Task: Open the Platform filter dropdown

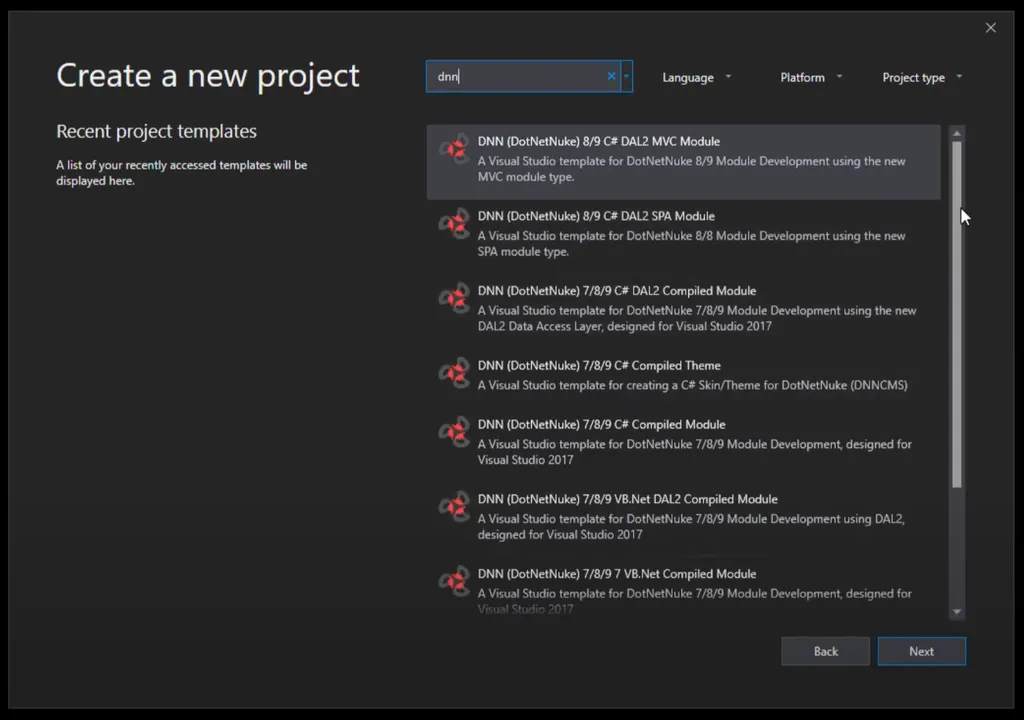Action: coord(810,77)
